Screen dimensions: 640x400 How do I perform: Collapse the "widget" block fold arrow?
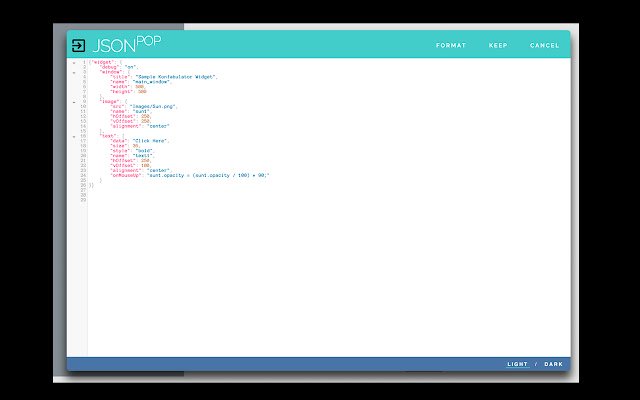[x=74, y=63]
